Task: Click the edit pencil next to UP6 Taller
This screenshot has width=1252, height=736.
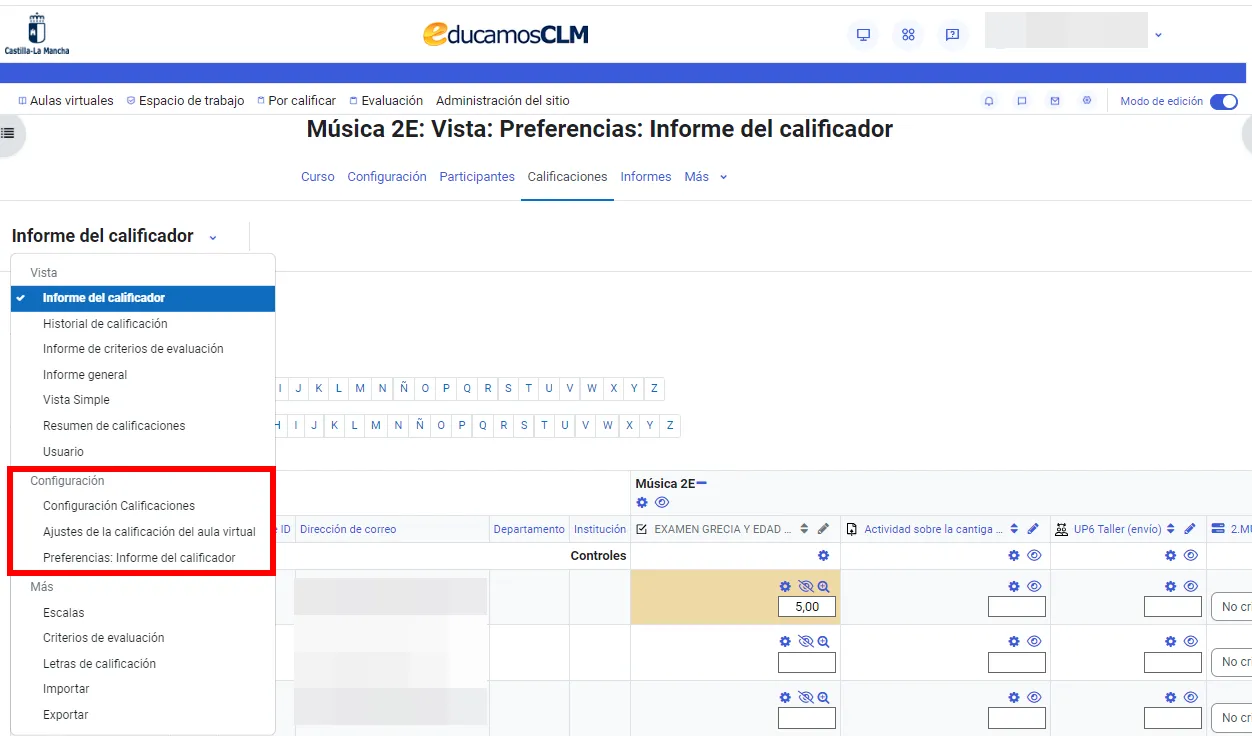Action: [x=1189, y=528]
